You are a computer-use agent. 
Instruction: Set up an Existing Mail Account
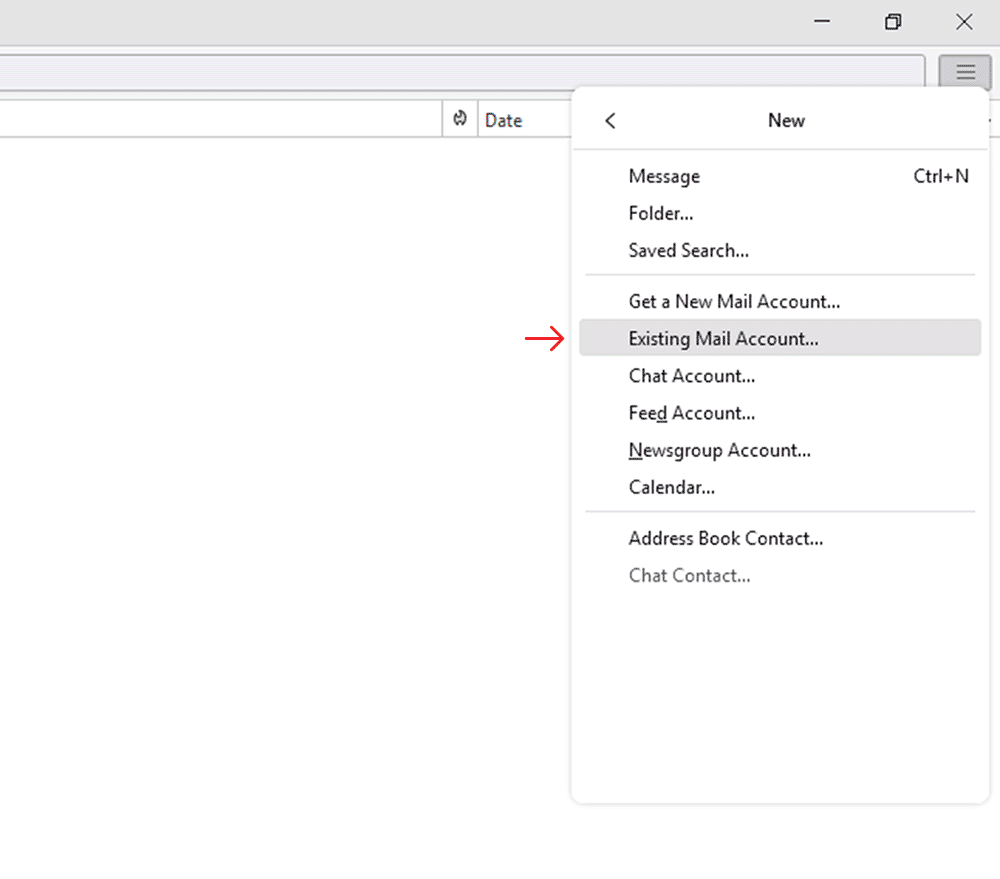click(723, 338)
